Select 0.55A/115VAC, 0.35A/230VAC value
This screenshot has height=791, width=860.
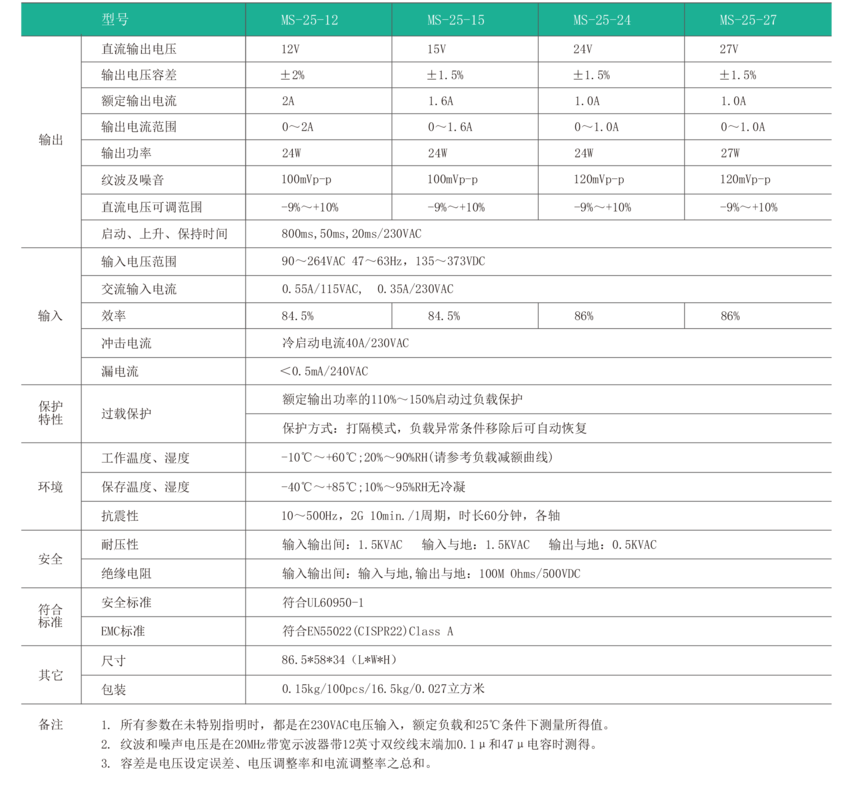367,289
